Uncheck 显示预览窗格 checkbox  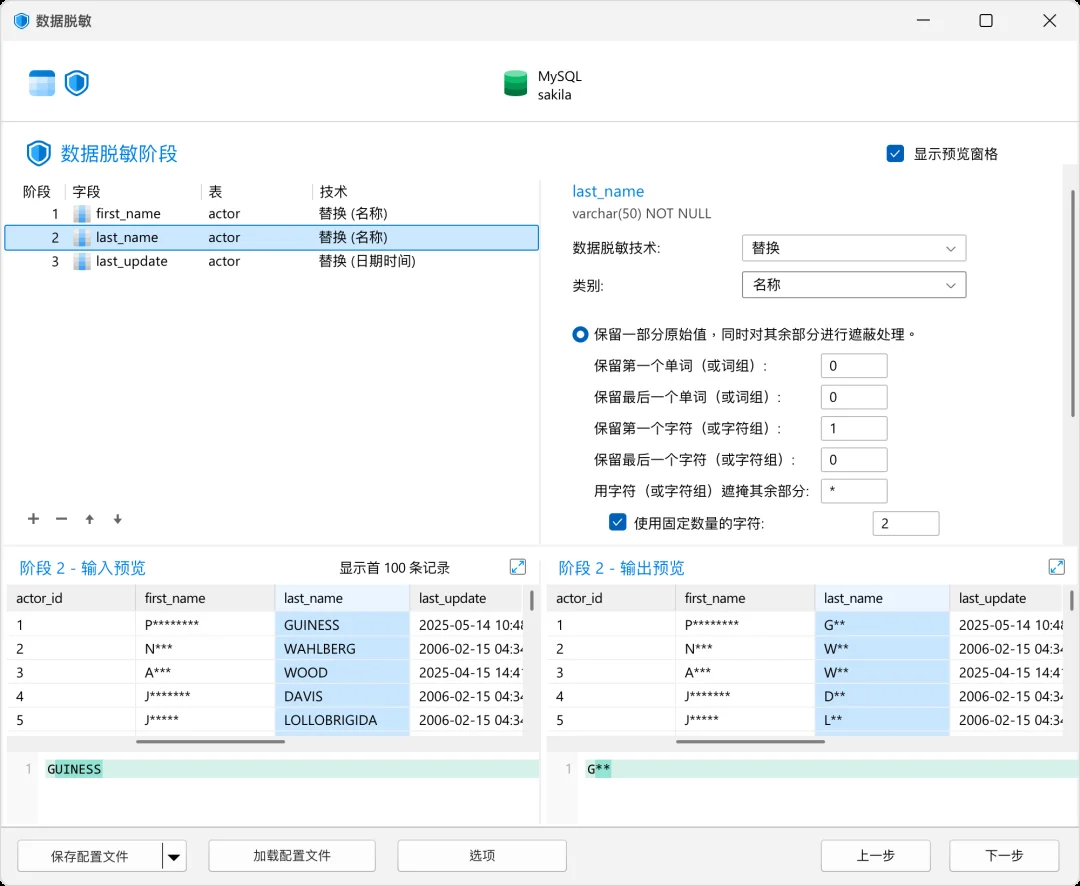[895, 154]
